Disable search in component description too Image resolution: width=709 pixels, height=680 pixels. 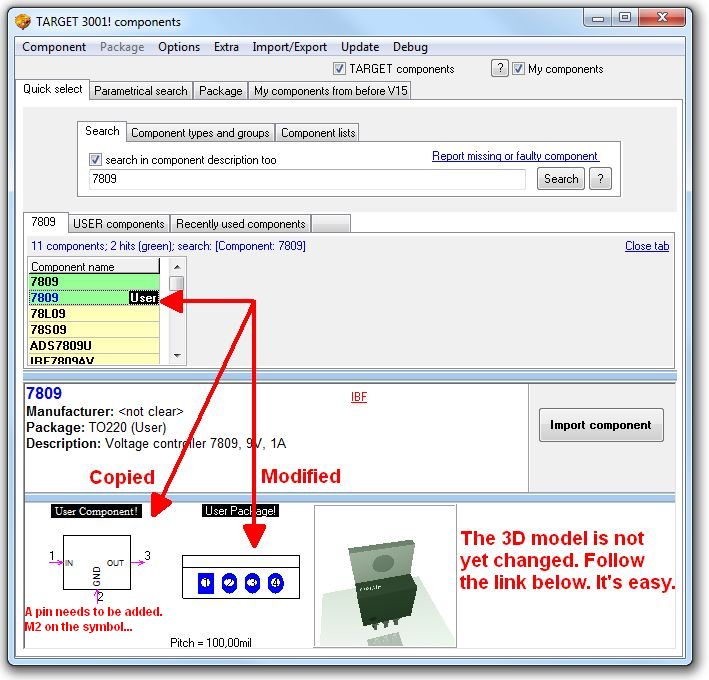[96, 160]
